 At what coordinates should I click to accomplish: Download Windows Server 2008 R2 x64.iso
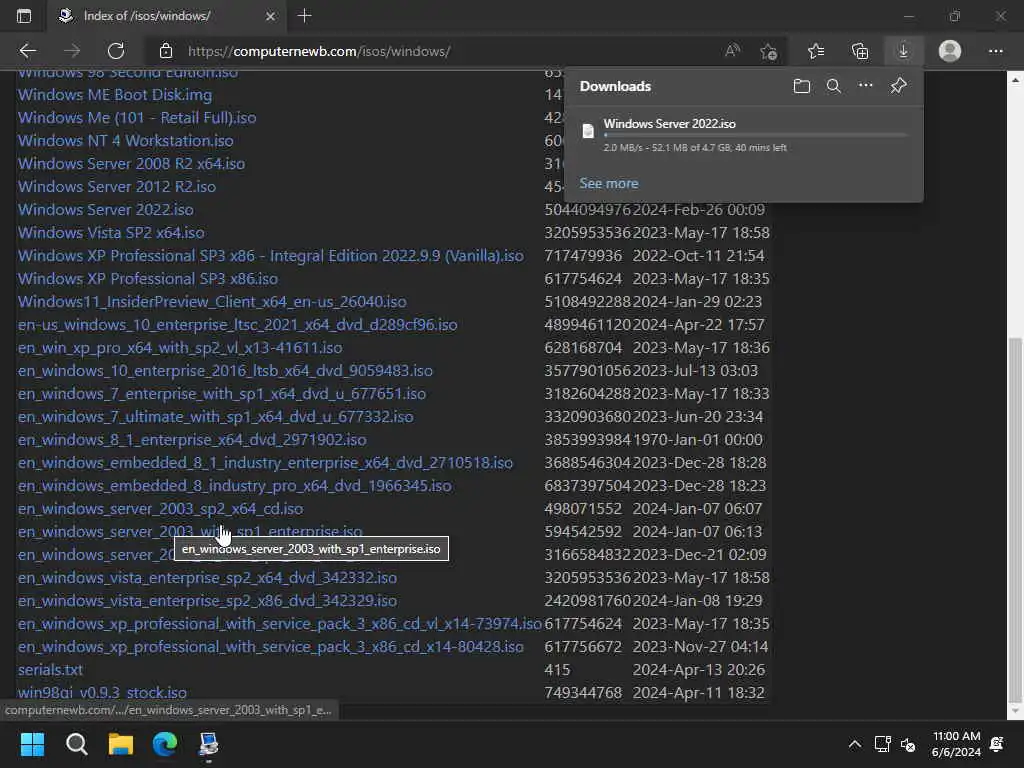(131, 163)
